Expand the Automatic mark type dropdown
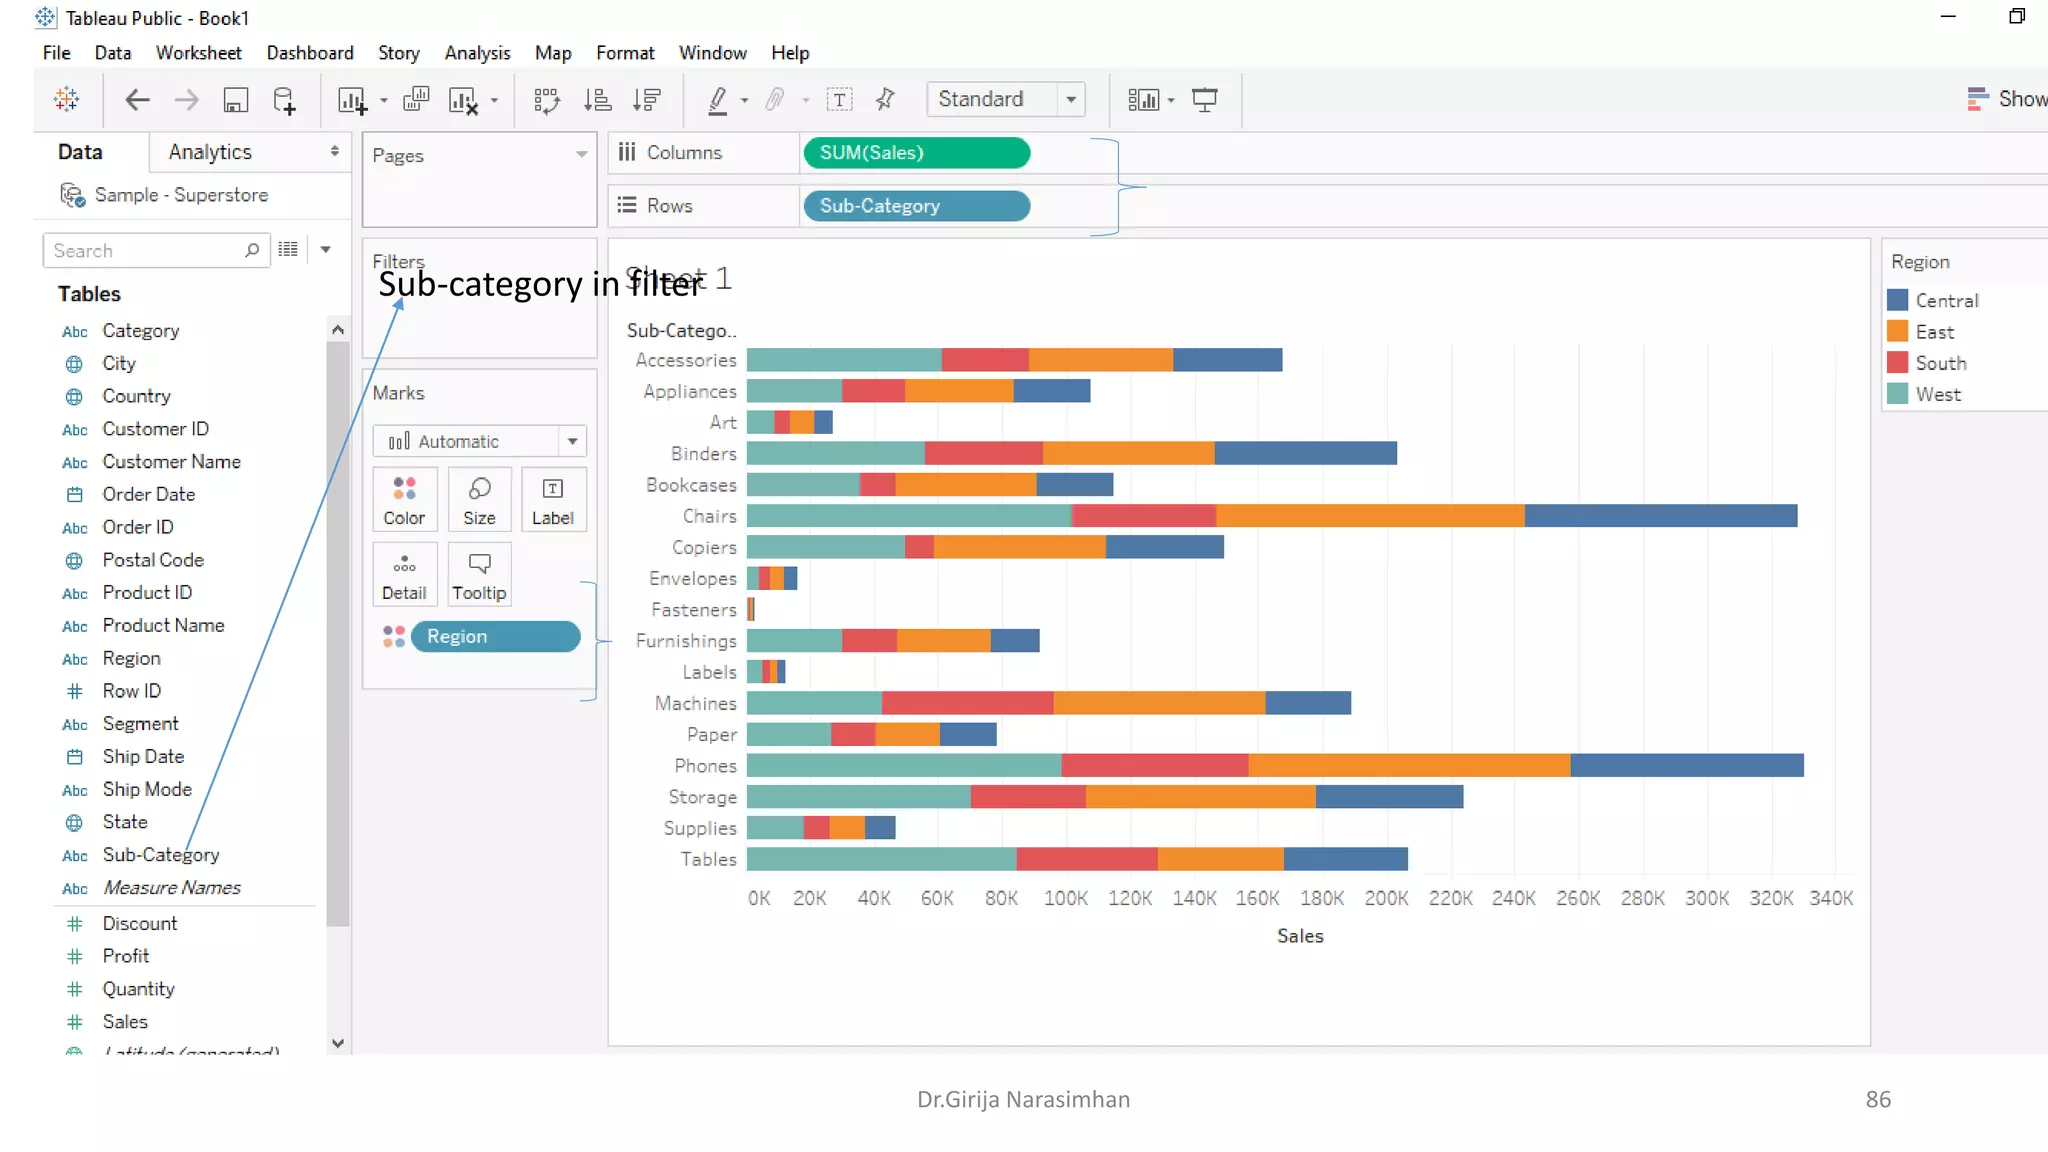The height and width of the screenshot is (1152, 2048). 572,441
